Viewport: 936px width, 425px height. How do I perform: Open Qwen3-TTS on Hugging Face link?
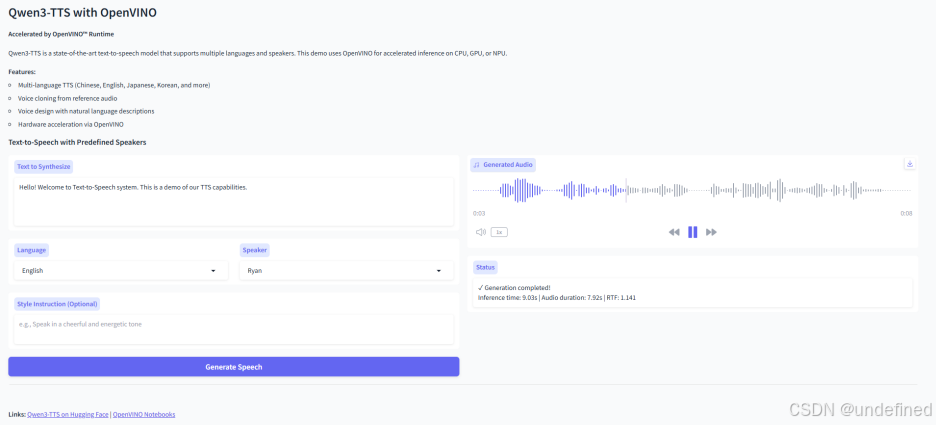point(69,414)
